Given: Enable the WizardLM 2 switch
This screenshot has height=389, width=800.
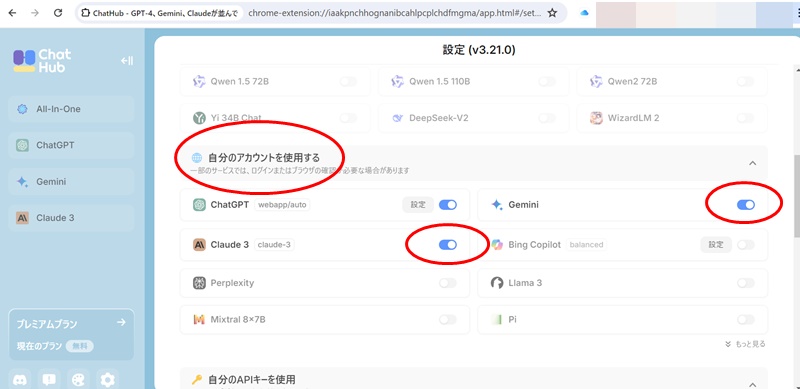Looking at the screenshot, I should click(x=745, y=118).
